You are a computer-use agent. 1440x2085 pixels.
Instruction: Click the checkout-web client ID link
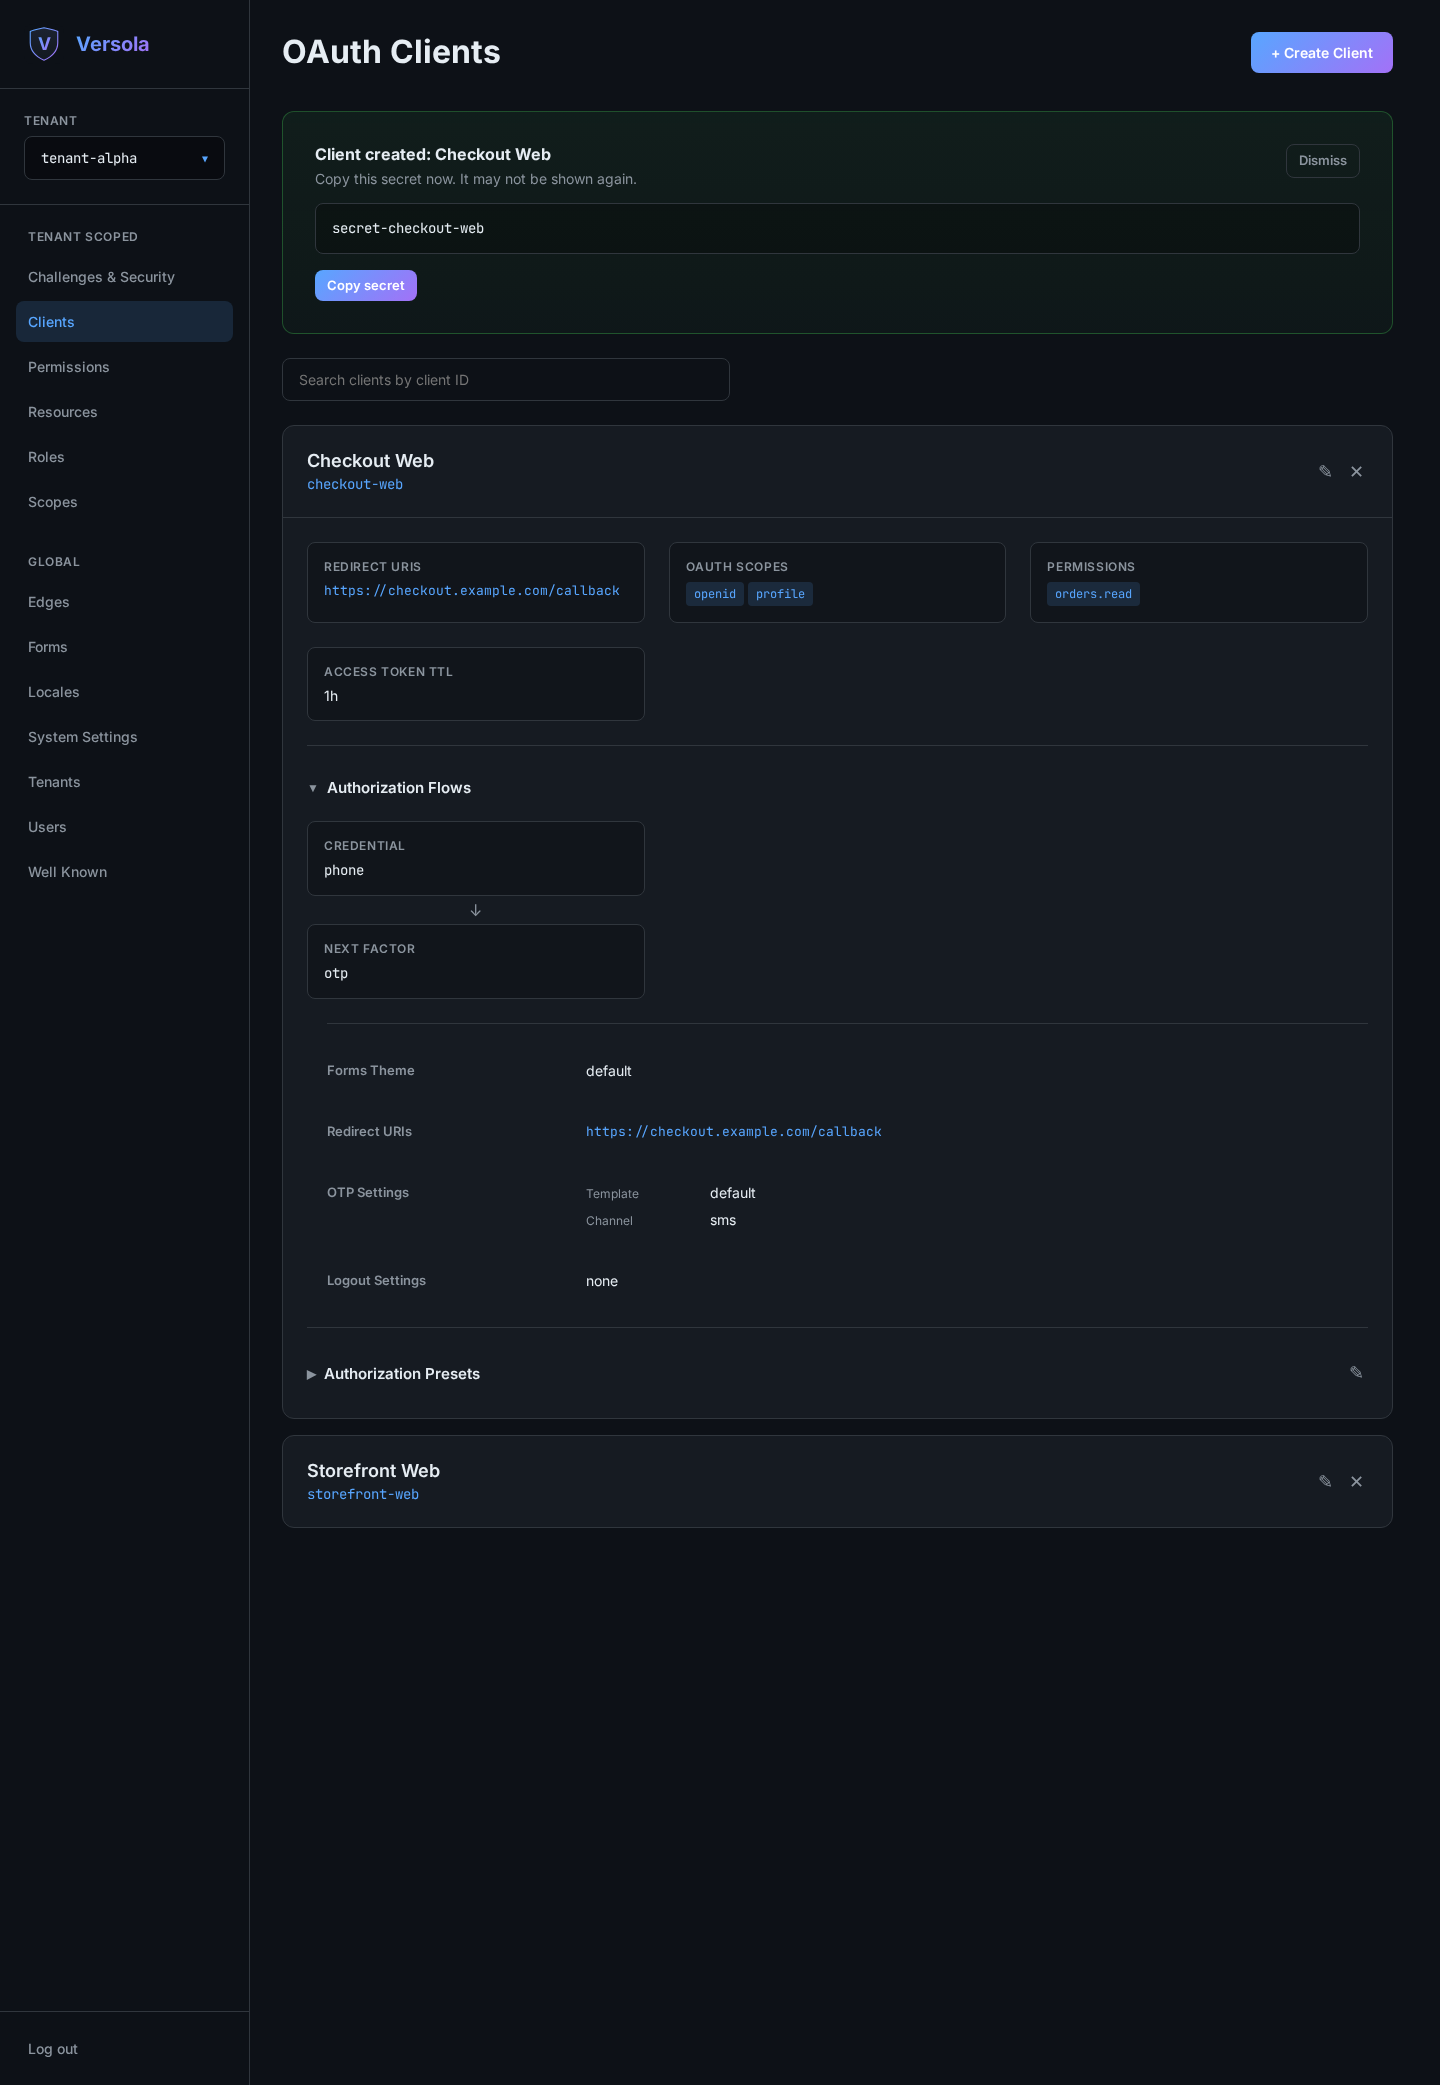(355, 485)
